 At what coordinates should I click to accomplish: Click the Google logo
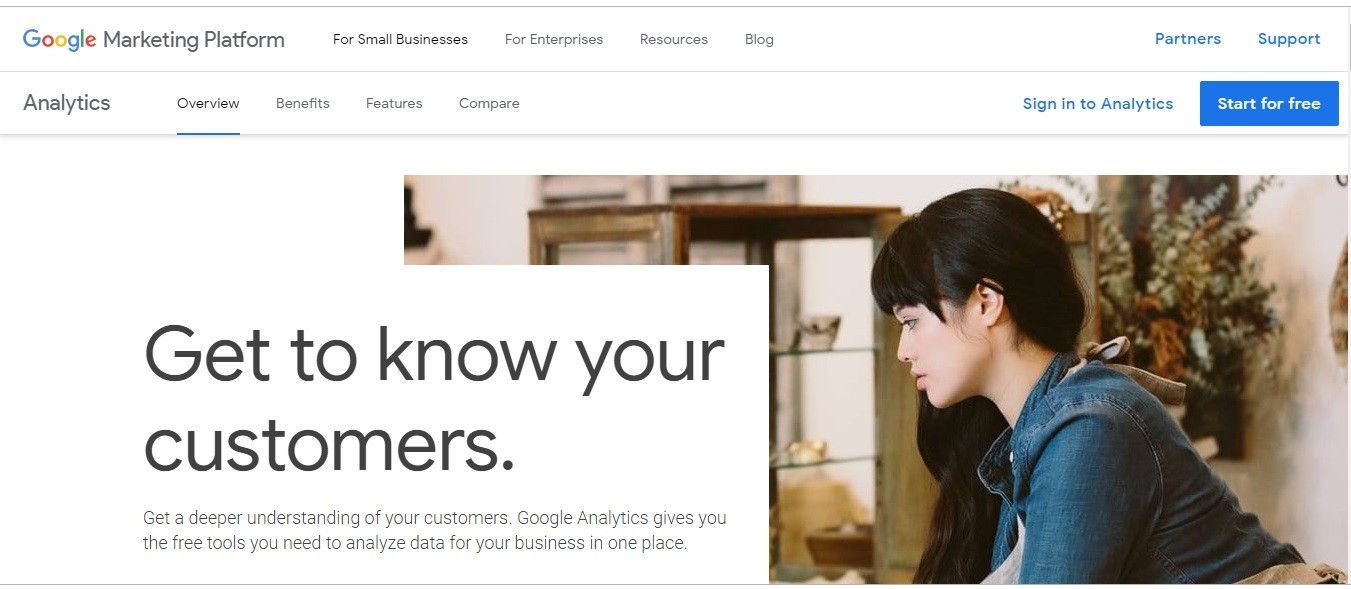(60, 40)
